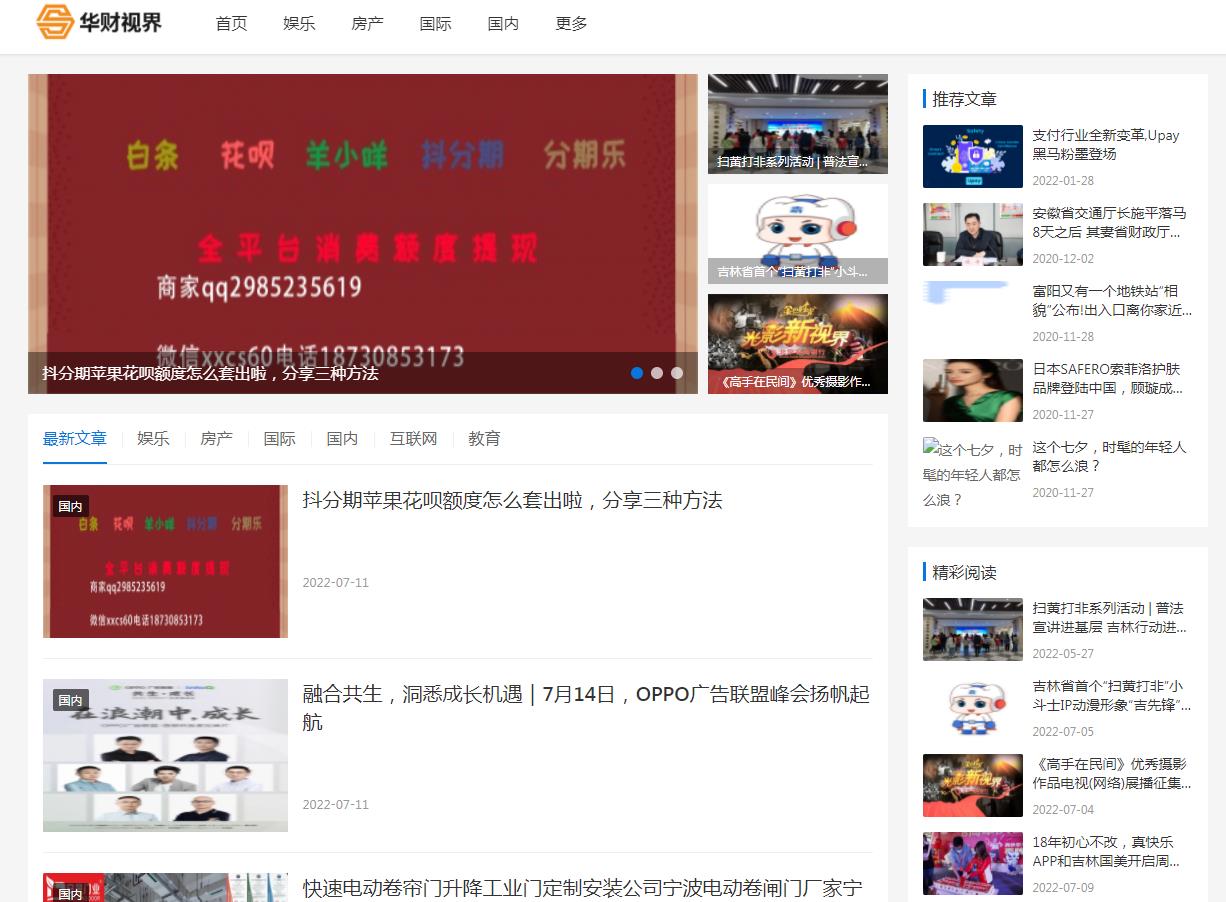Open the 娱乐 item in the top navigation
The image size is (1226, 902).
coord(299,23)
